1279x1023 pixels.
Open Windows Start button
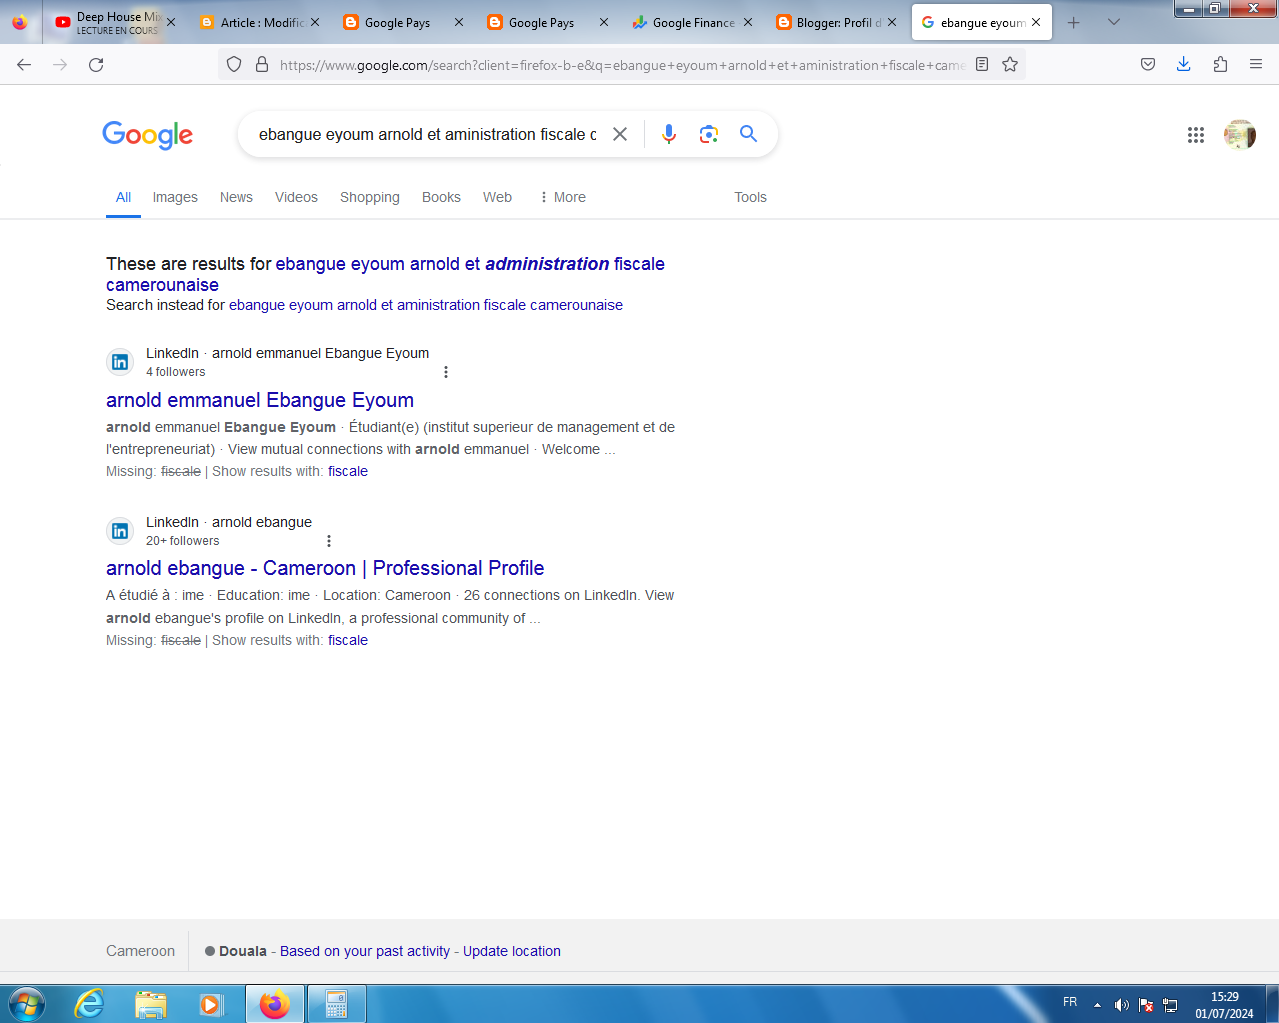(x=27, y=1004)
